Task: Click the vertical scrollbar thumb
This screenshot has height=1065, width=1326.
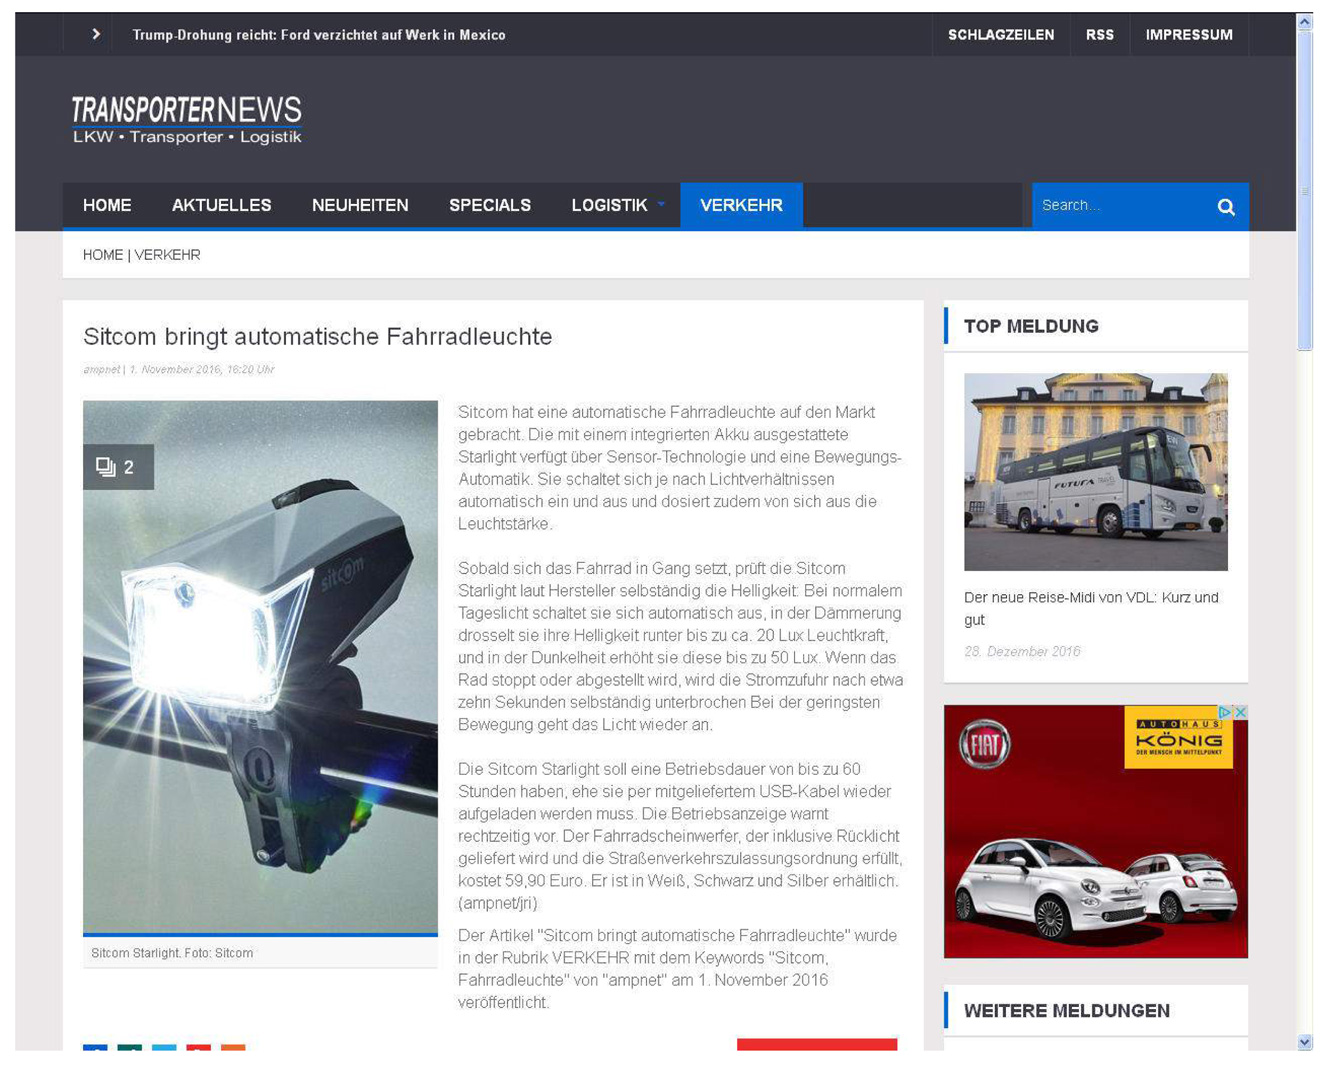Action: point(1304,190)
